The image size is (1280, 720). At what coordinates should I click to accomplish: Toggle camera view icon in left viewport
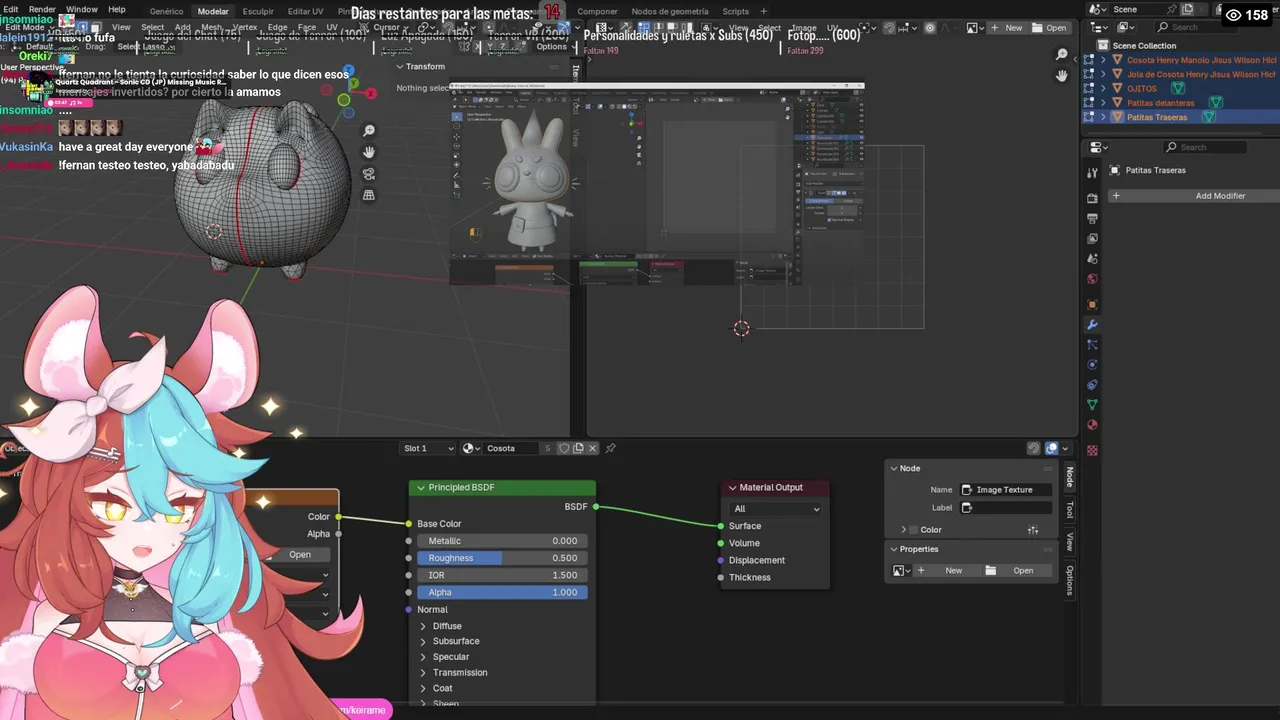click(x=369, y=174)
